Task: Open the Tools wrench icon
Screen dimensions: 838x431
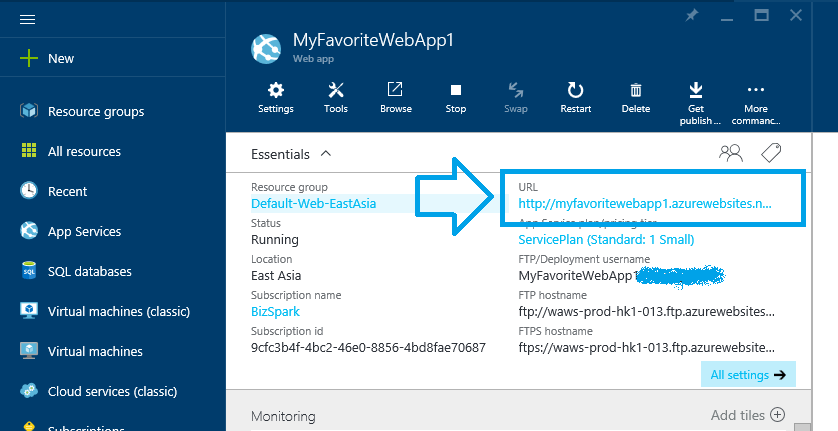Action: [336, 90]
